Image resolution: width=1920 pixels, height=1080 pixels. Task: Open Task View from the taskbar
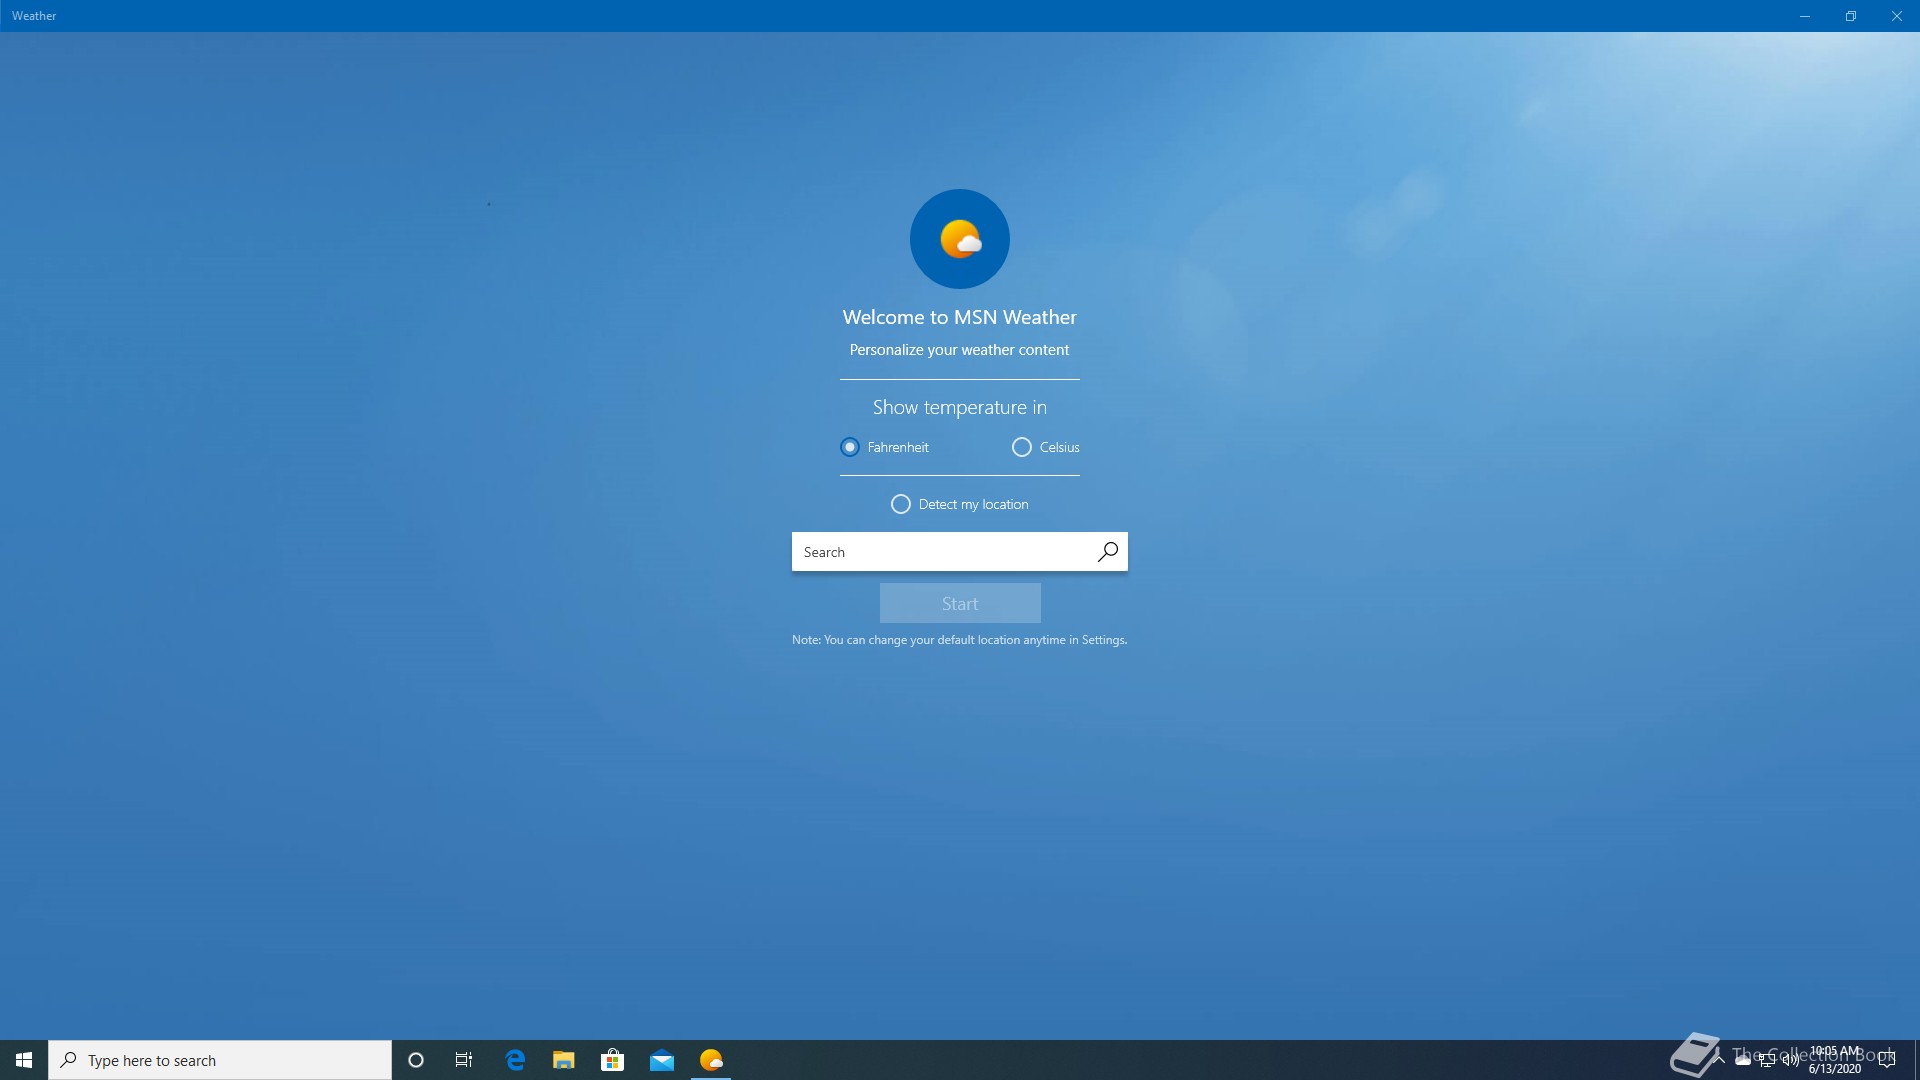pos(464,1060)
